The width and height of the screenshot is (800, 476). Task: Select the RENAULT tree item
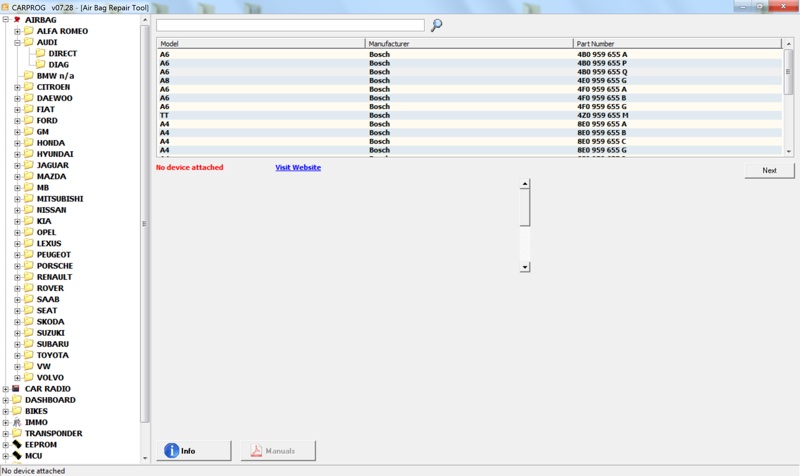click(54, 277)
